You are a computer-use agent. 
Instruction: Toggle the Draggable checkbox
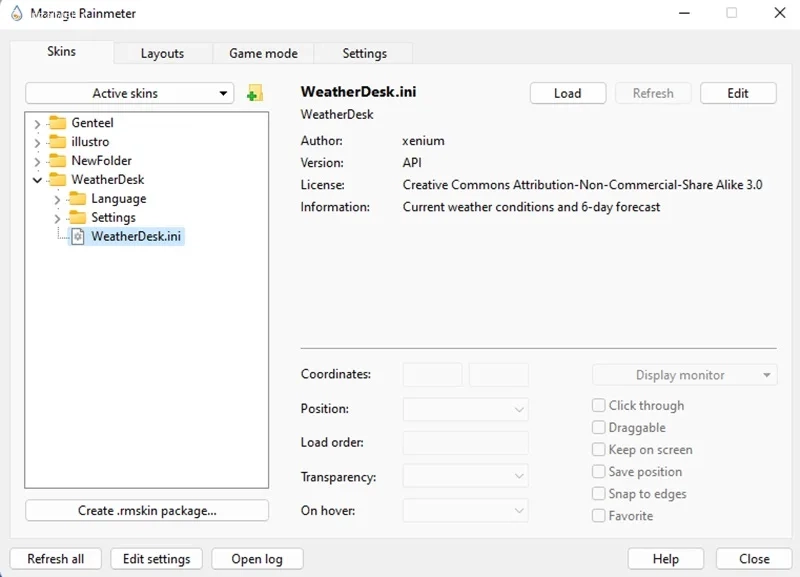coord(599,428)
